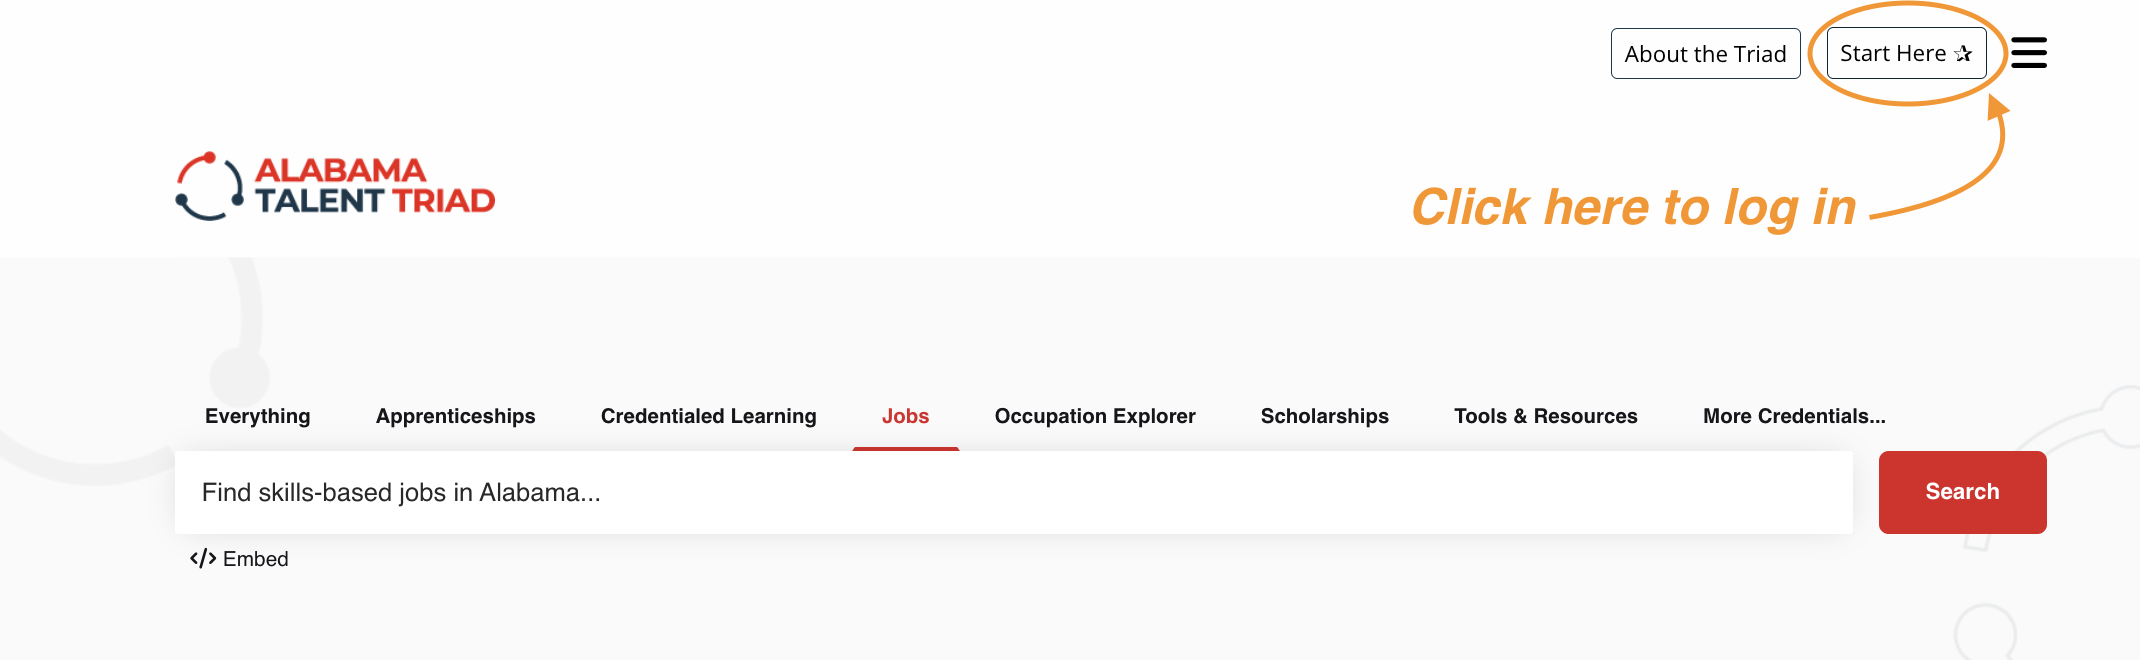Switch to the Everything tab
The image size is (2140, 660).
258,416
